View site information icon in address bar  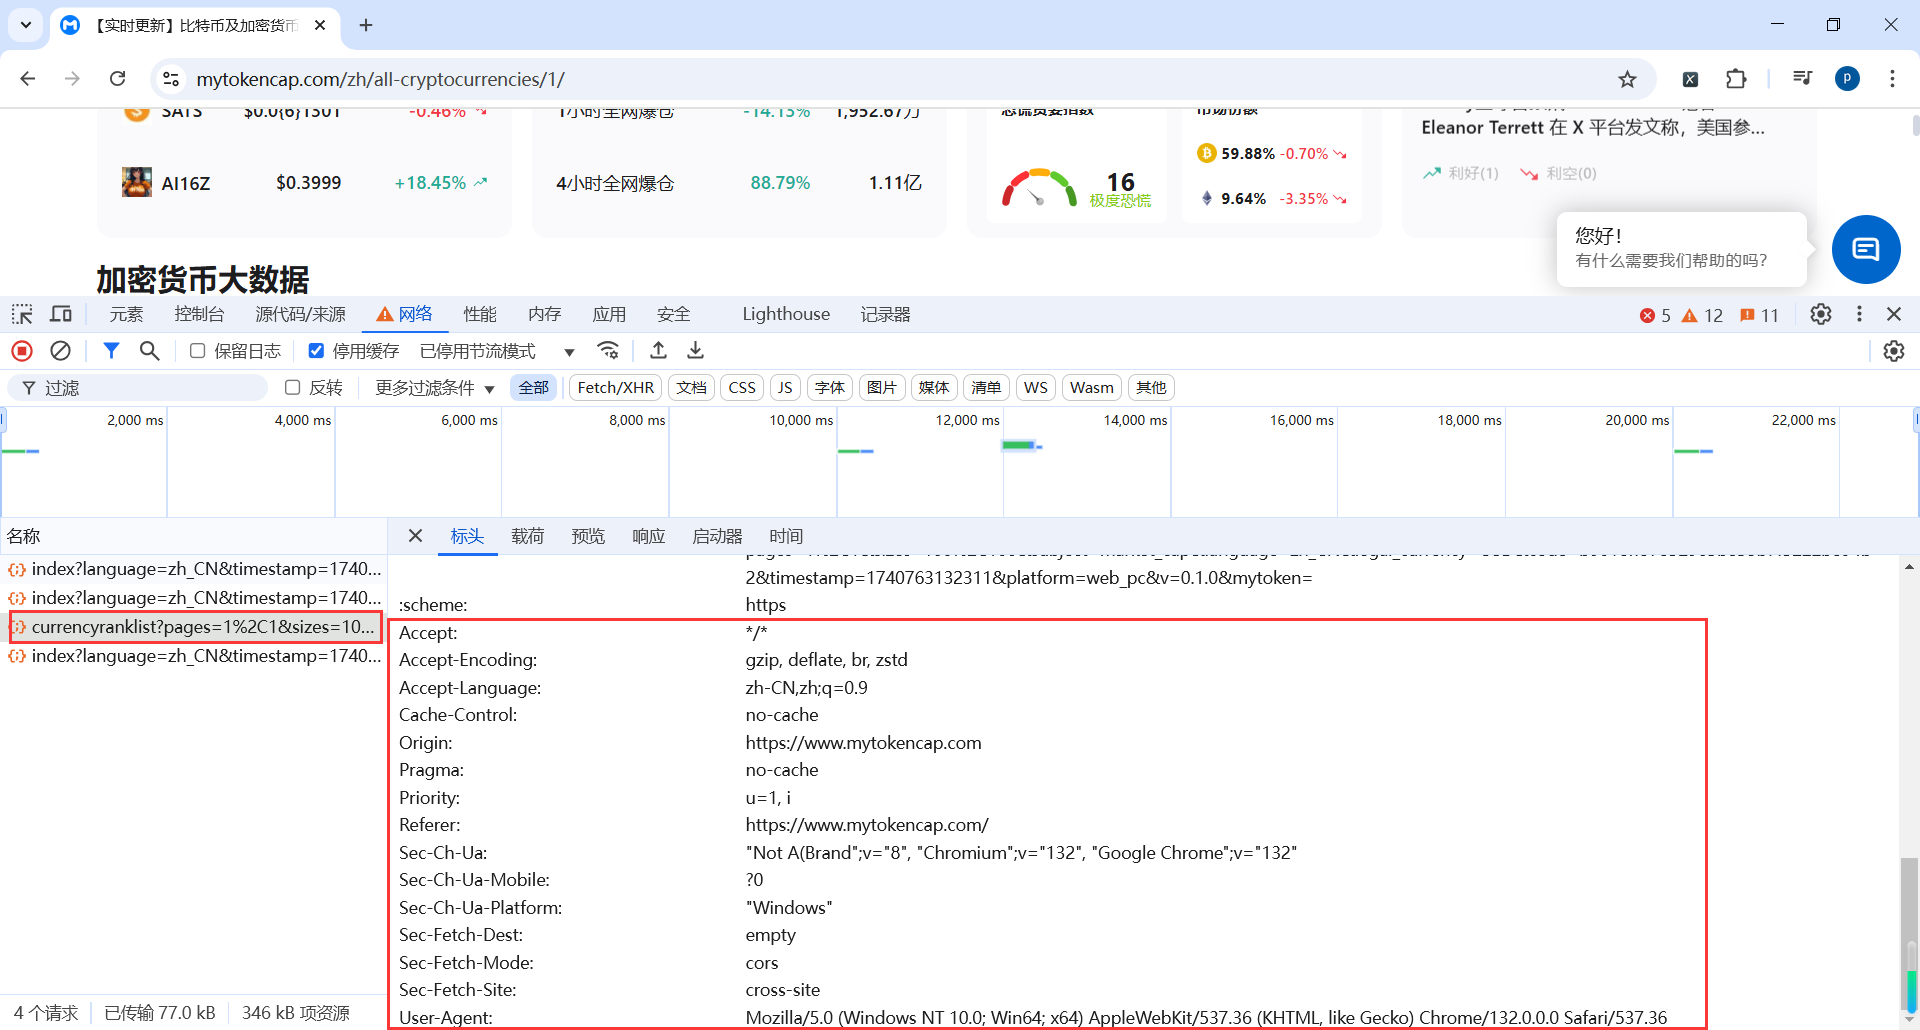171,79
